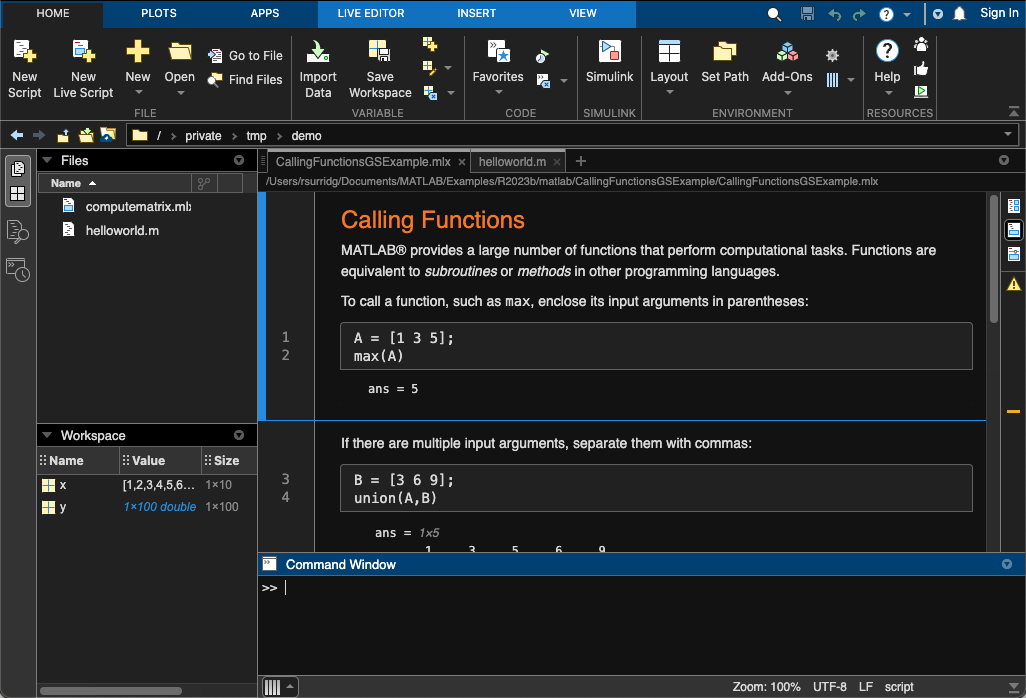
Task: Collapse the Files panel
Action: [x=47, y=160]
